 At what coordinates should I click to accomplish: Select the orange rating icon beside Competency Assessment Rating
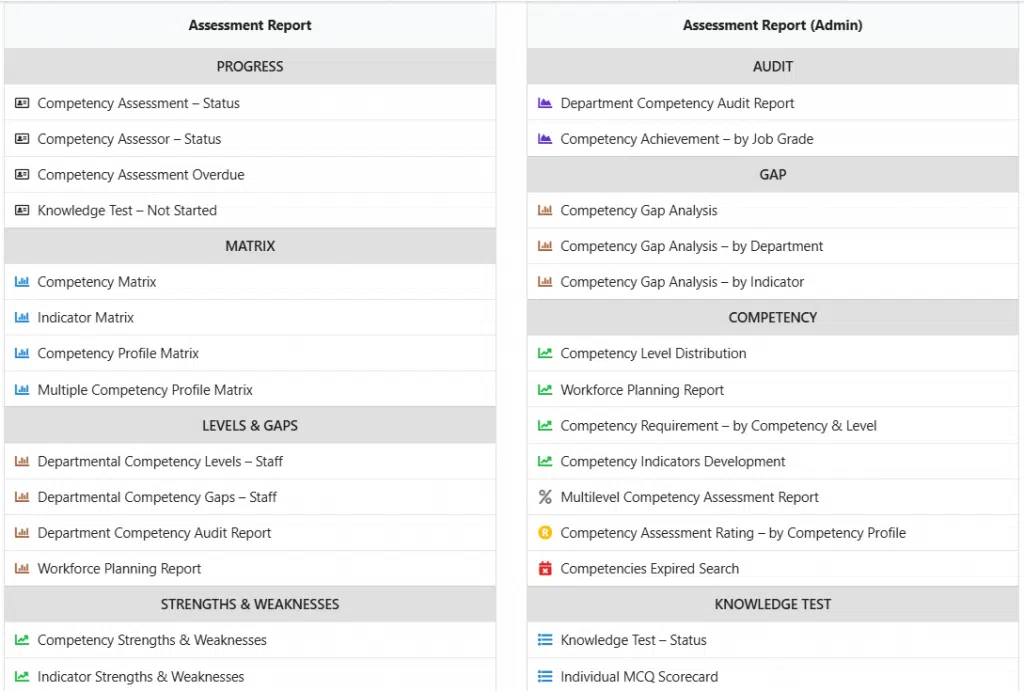coord(545,533)
